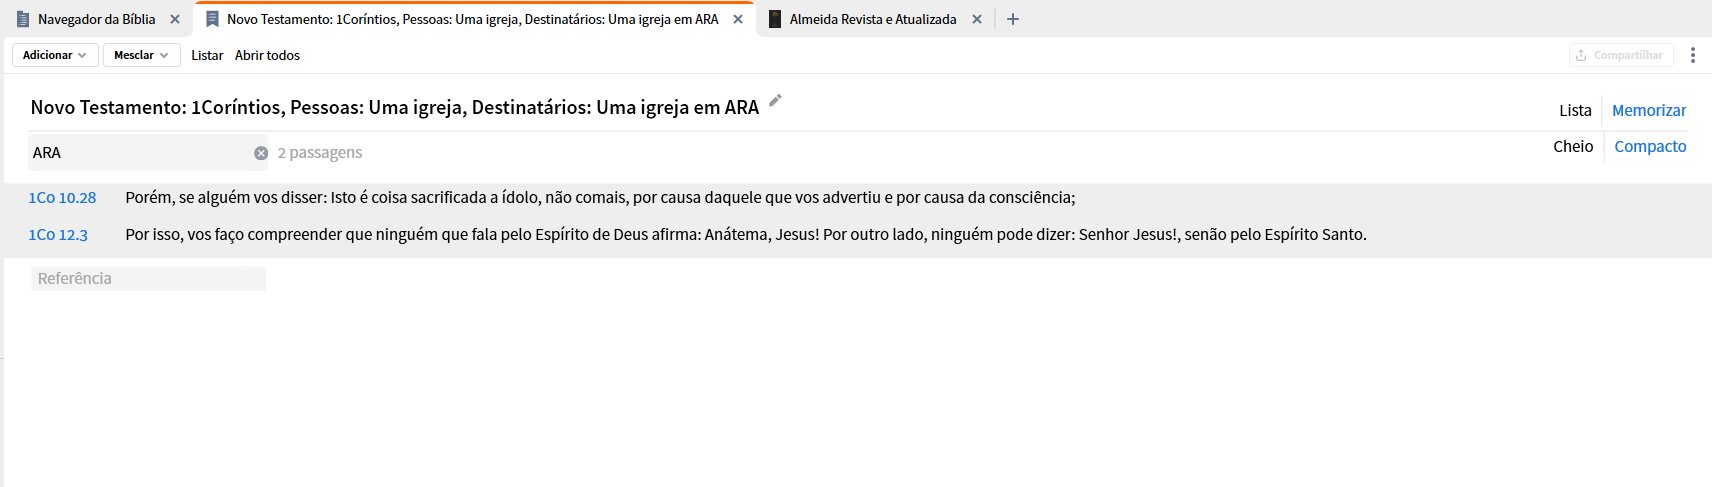Click the pencil icon to edit title

(775, 101)
